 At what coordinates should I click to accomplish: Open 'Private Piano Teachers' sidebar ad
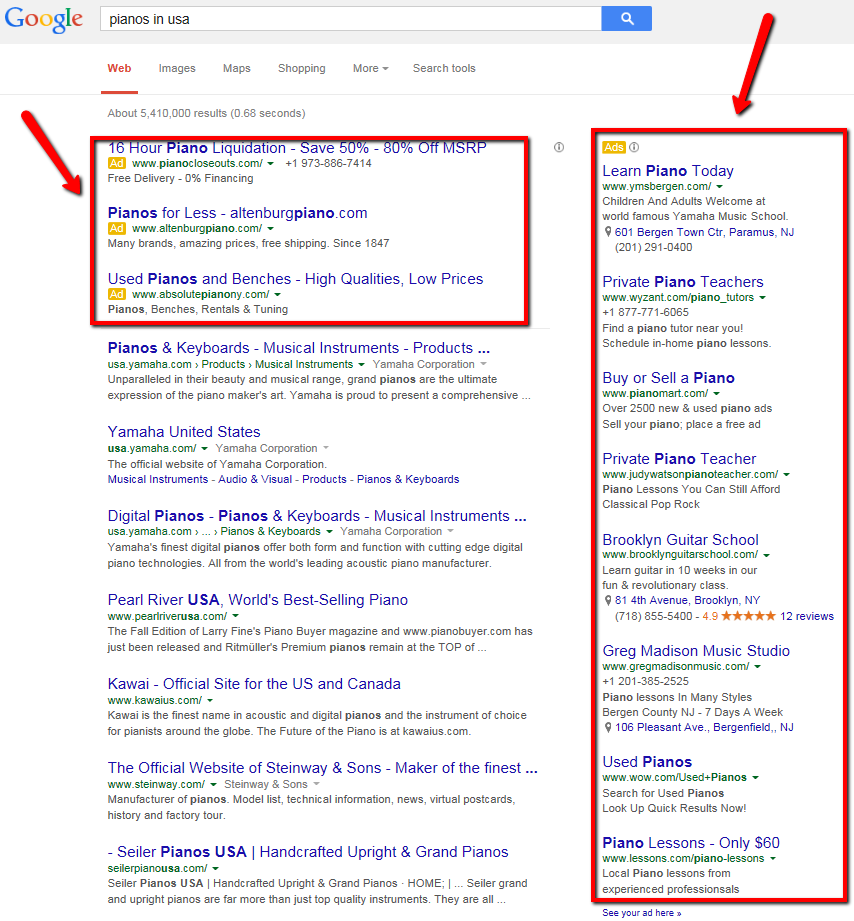(682, 282)
